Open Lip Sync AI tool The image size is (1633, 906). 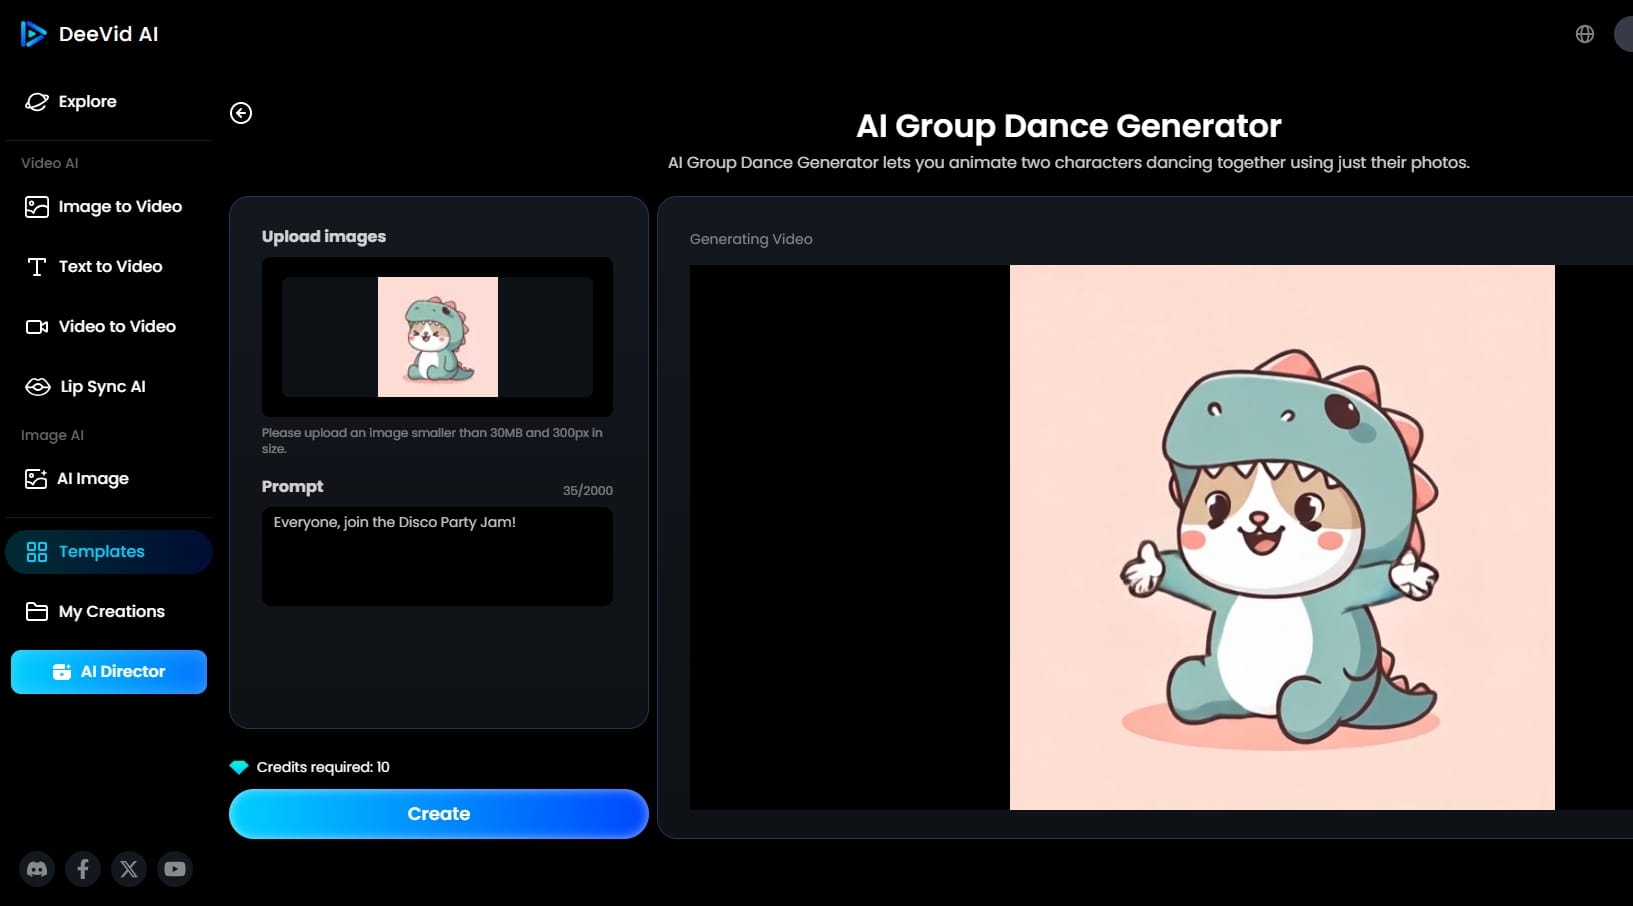102,387
